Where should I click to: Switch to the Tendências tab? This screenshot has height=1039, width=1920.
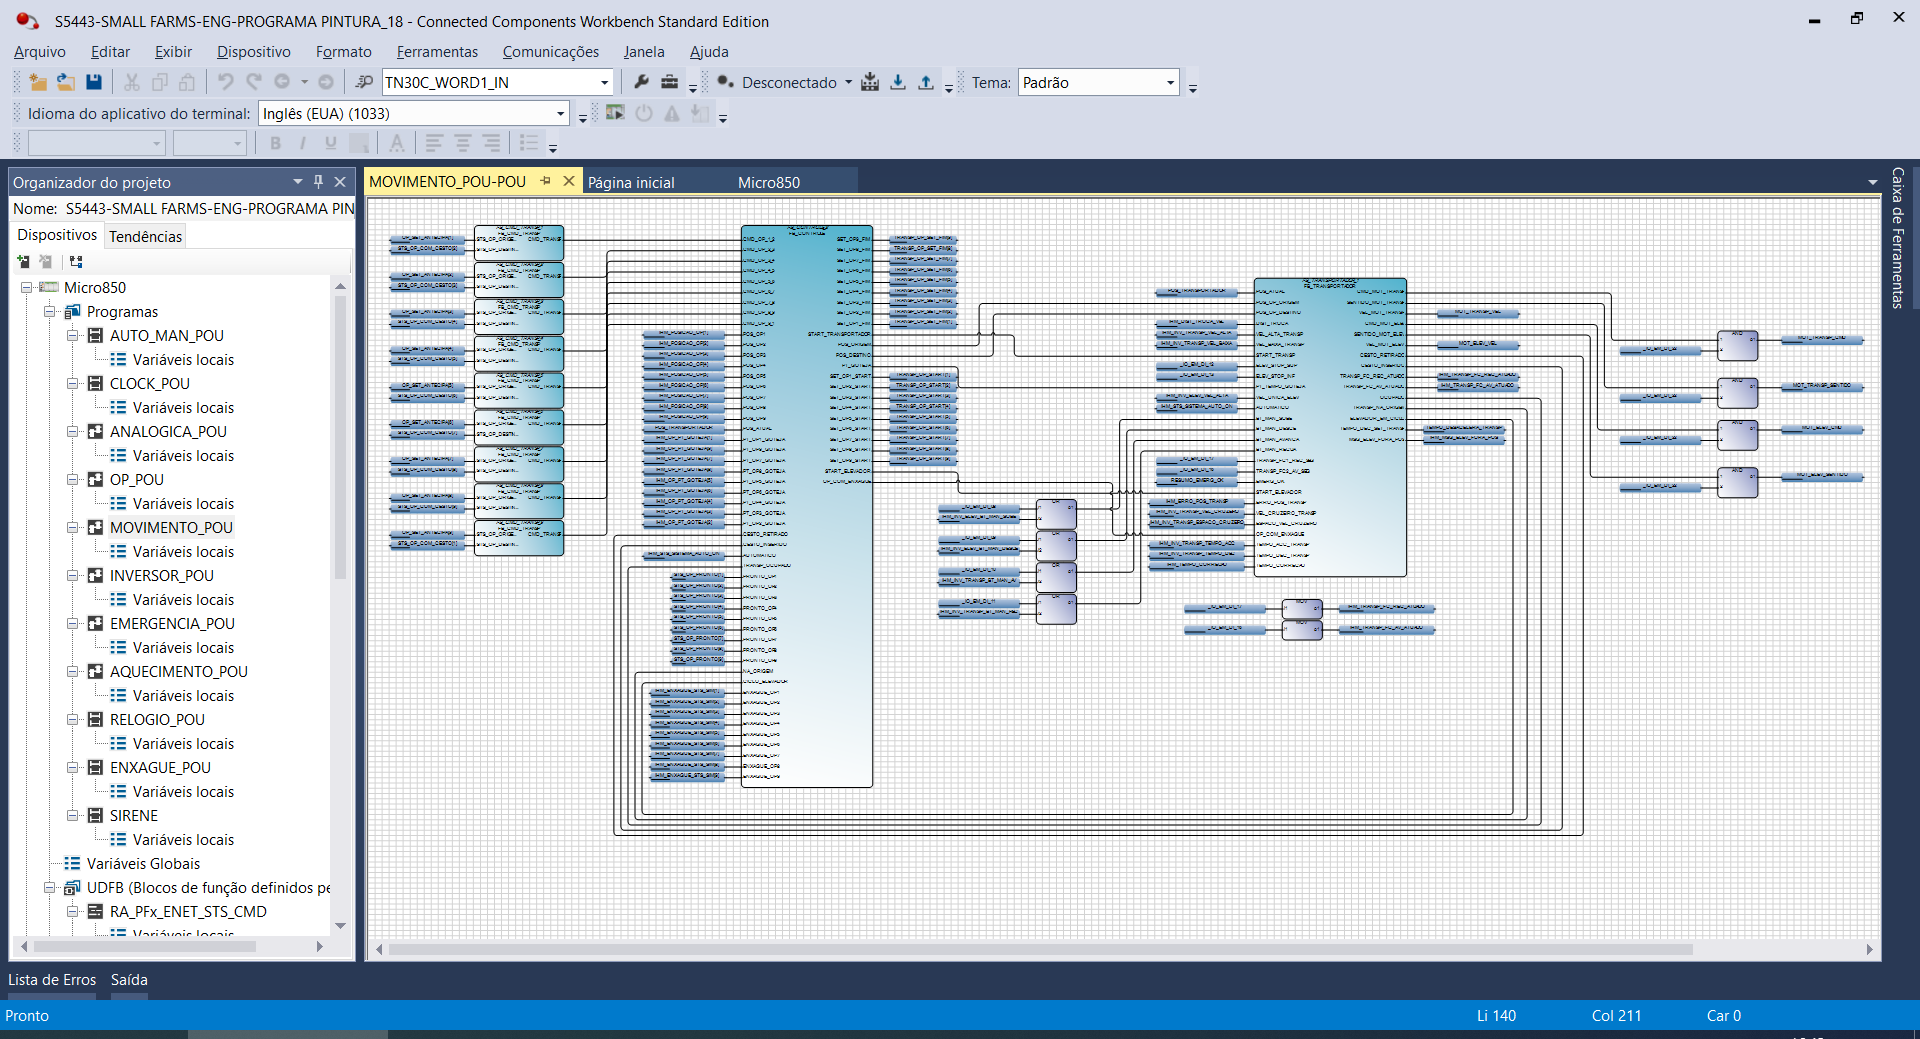(x=146, y=236)
